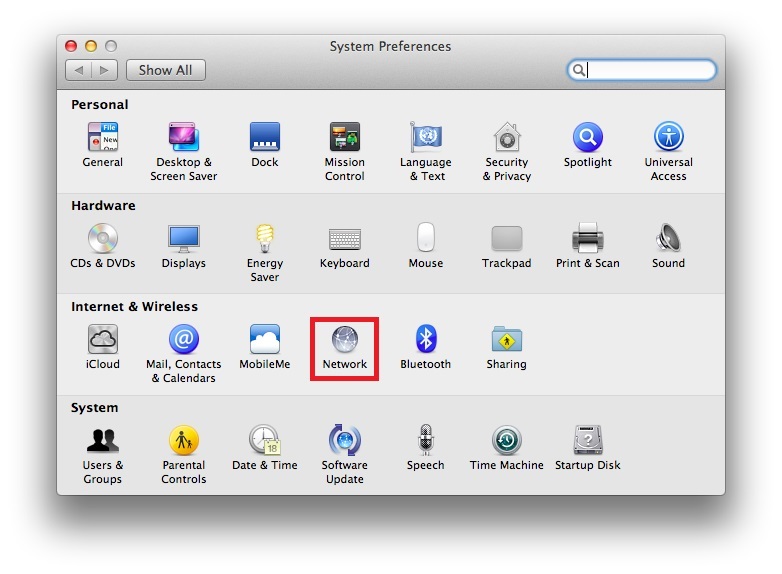
Task: Open the Sharing preferences folder icon
Action: pyautogui.click(x=506, y=340)
